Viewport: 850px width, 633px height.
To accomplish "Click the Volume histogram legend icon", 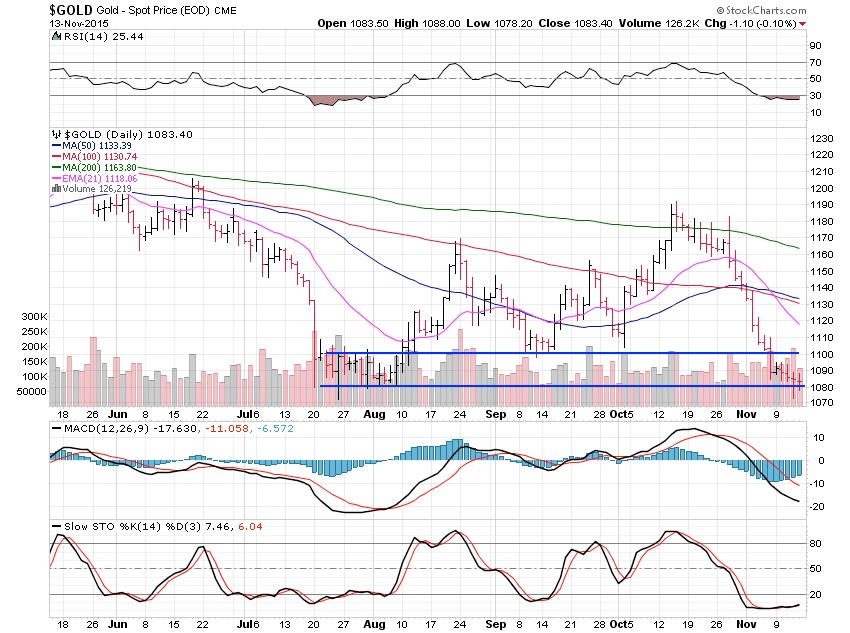I will tap(56, 189).
